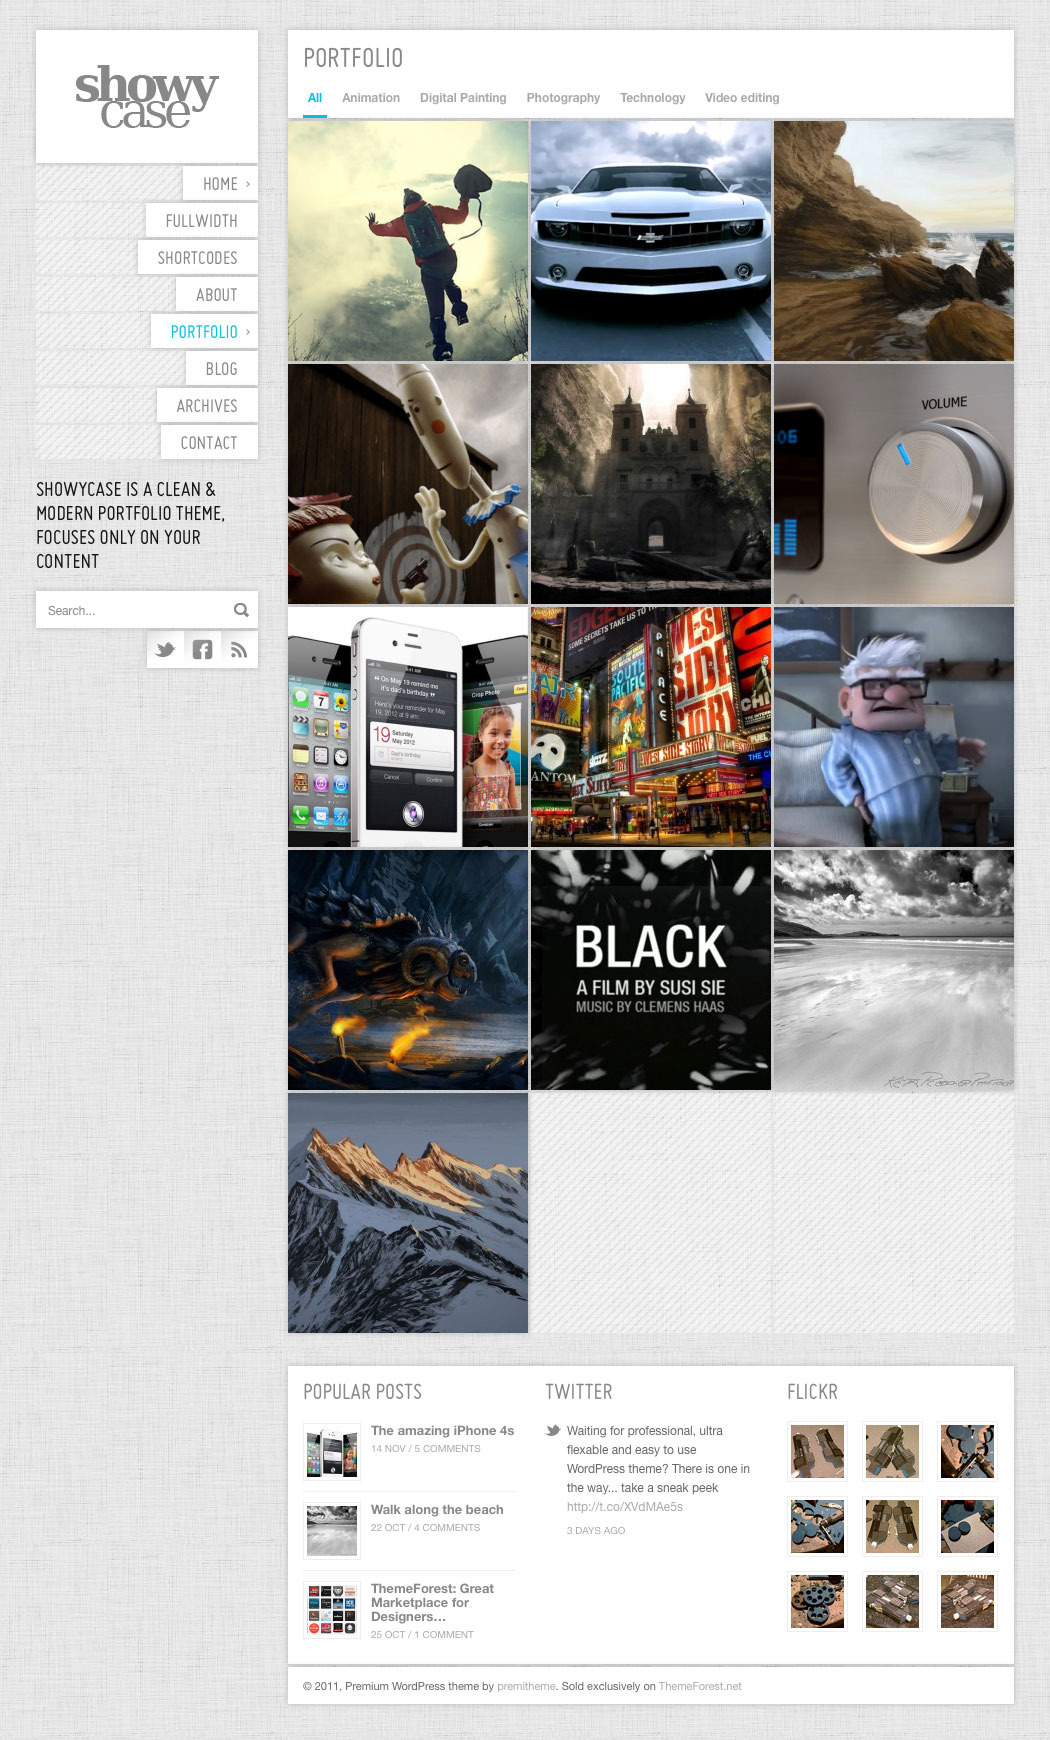
Task: Filter portfolio by Digital Painting
Action: tap(463, 98)
